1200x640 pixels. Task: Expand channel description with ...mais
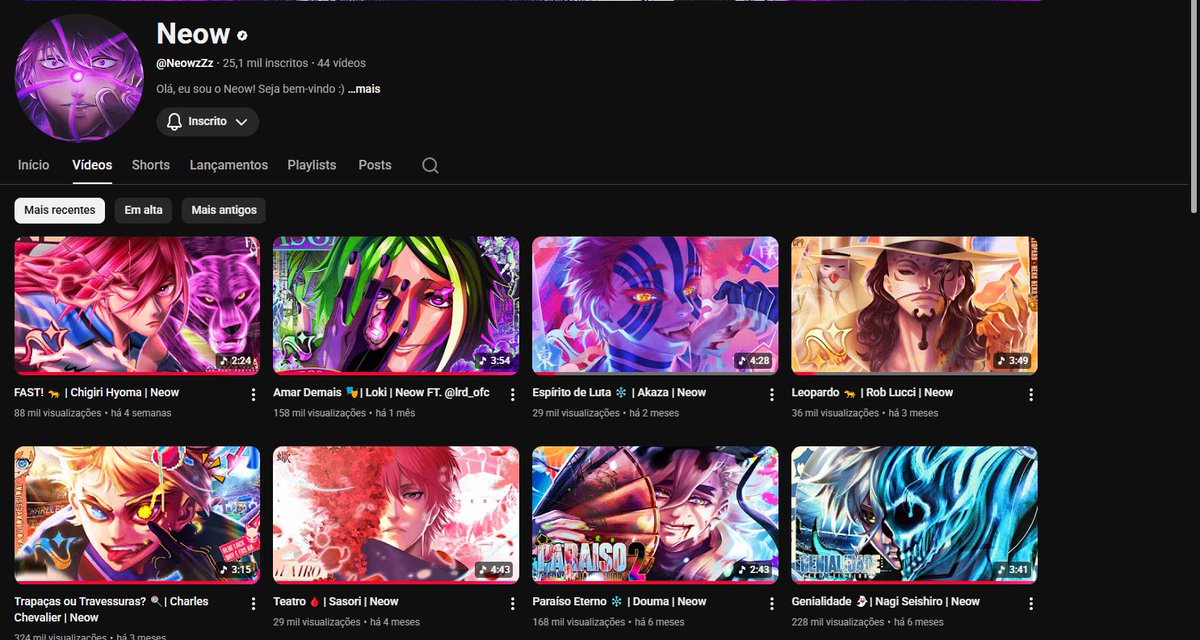(364, 89)
